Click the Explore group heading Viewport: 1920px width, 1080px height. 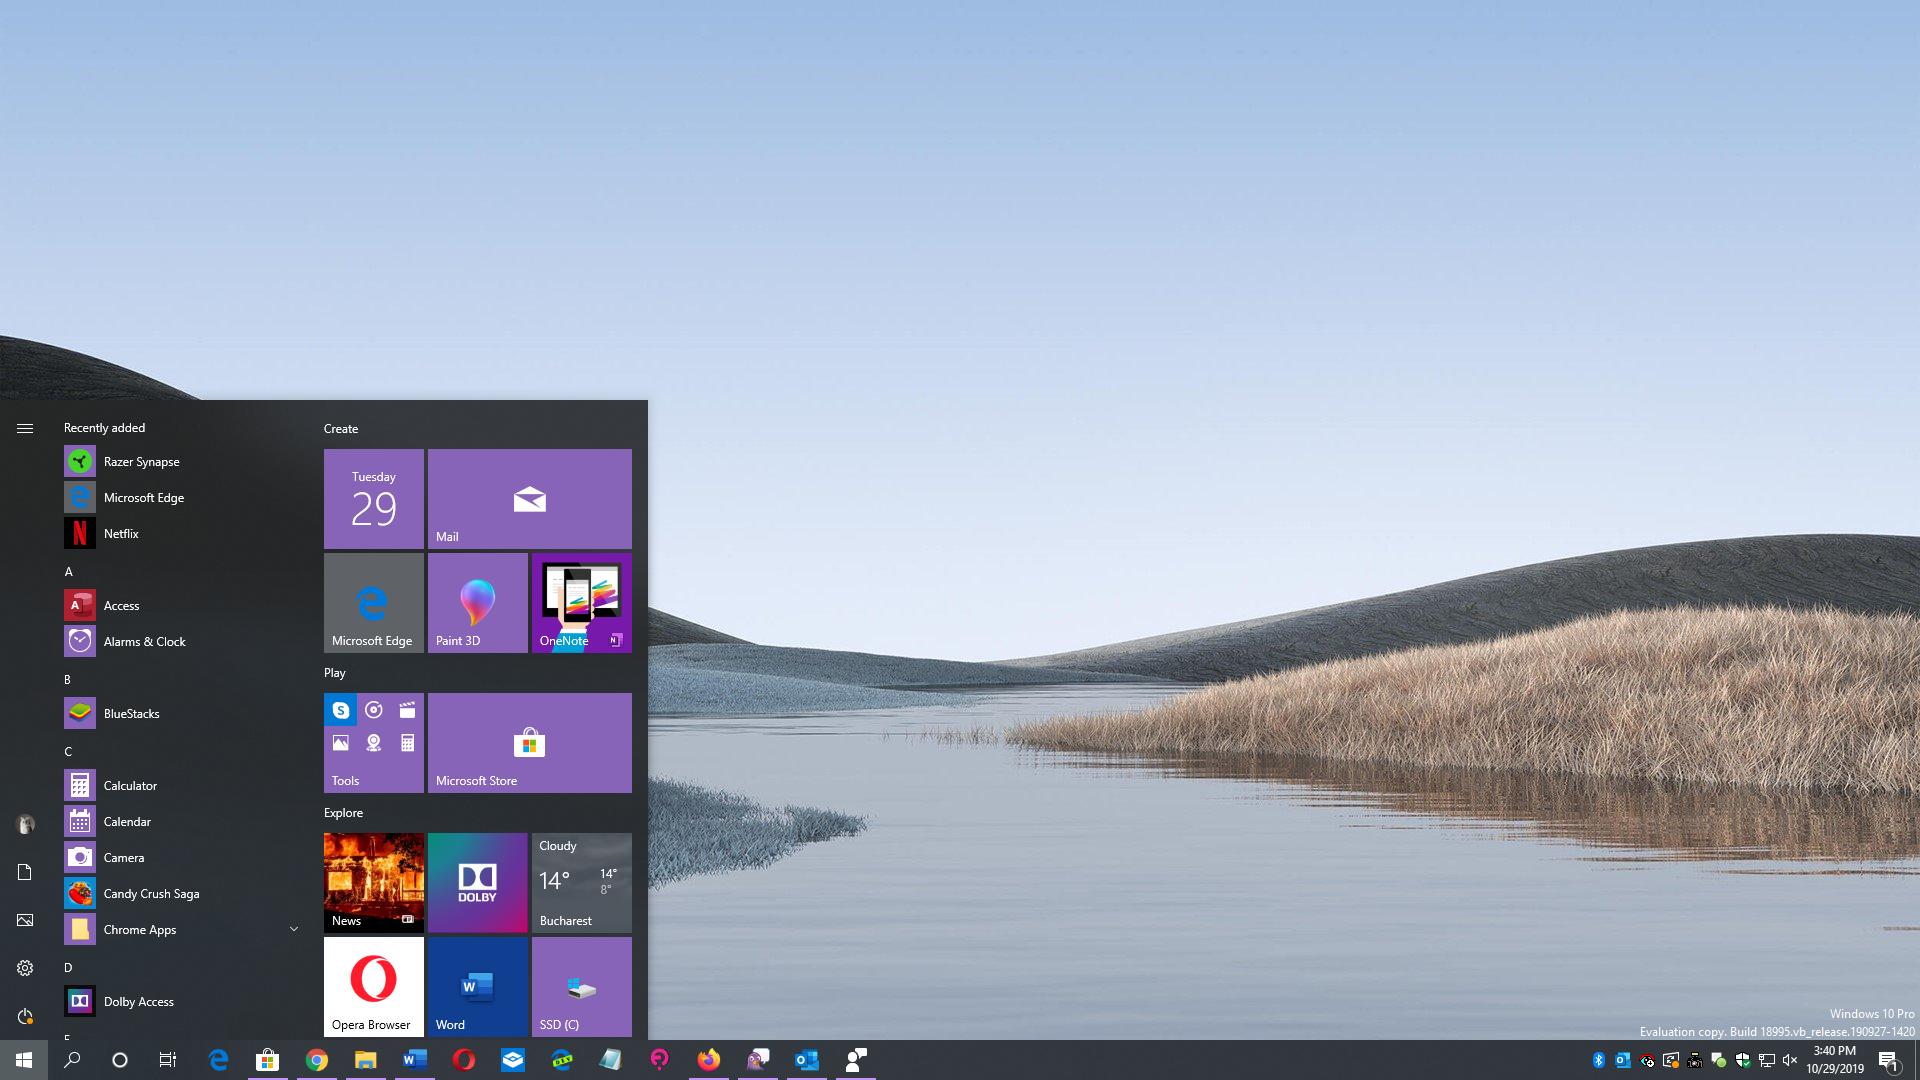coord(343,813)
